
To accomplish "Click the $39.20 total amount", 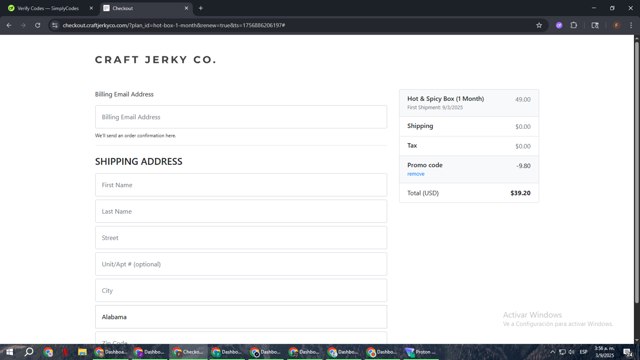I will pos(520,193).
